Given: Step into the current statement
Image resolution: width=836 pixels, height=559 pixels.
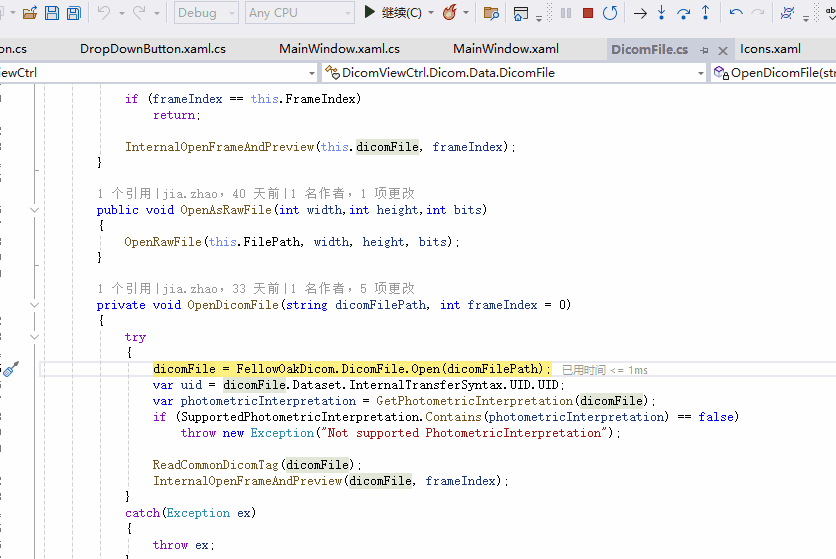Looking at the screenshot, I should tap(662, 13).
